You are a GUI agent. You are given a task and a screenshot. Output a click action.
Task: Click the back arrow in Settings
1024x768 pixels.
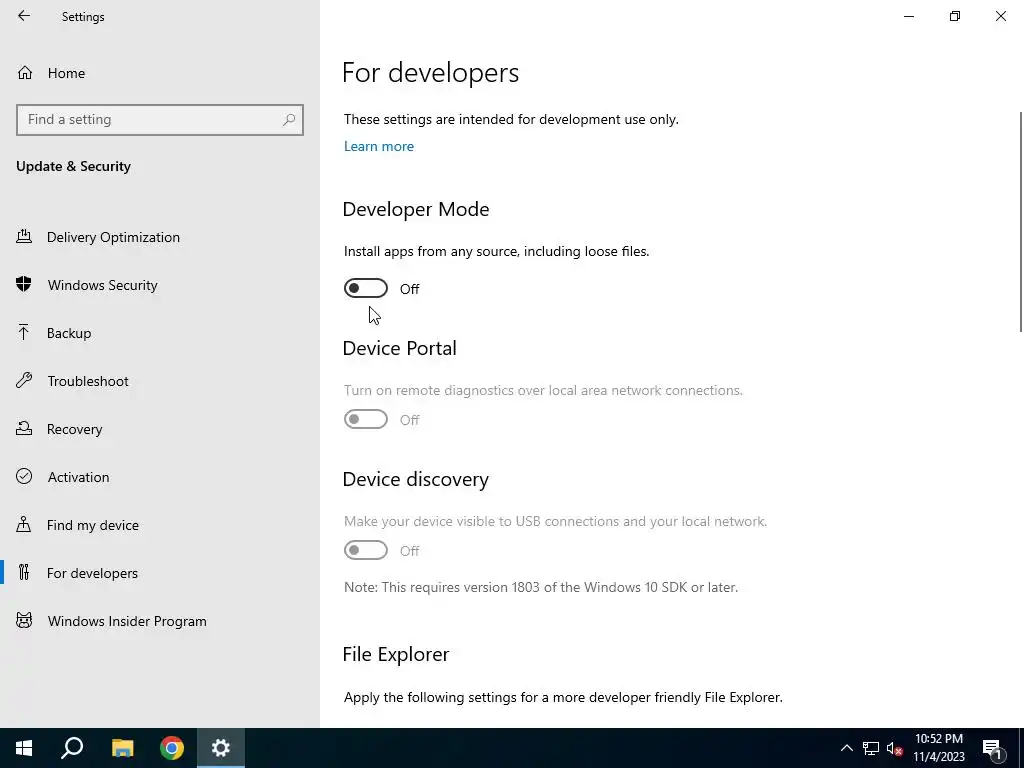(24, 16)
